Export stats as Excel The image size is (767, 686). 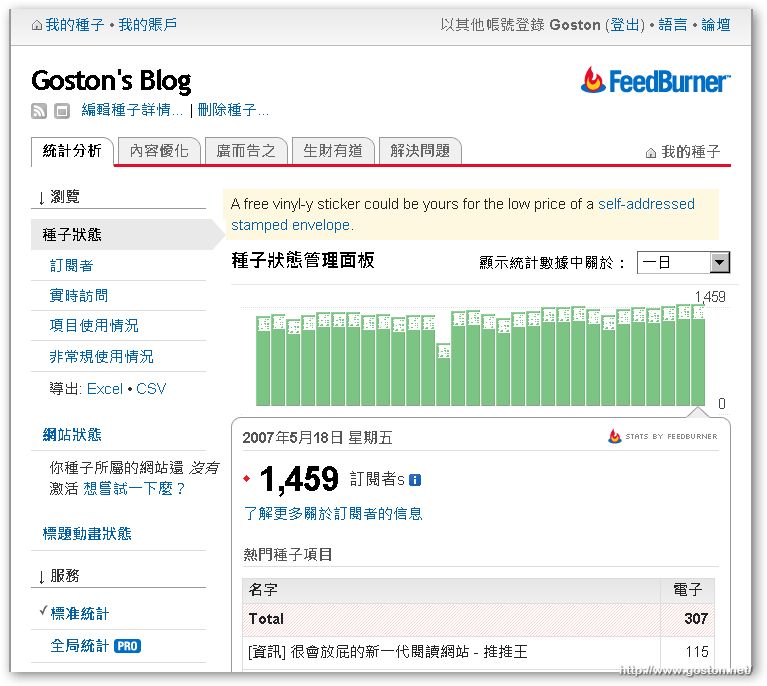click(x=105, y=389)
